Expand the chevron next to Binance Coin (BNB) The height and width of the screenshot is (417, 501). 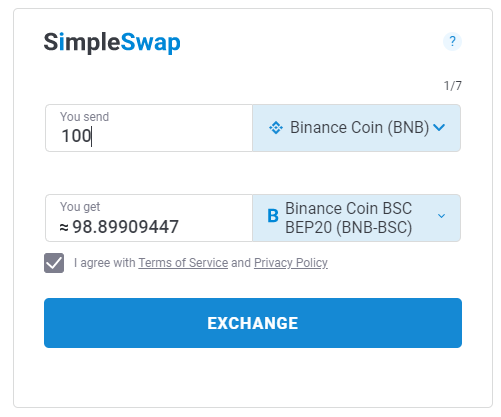[x=439, y=127]
